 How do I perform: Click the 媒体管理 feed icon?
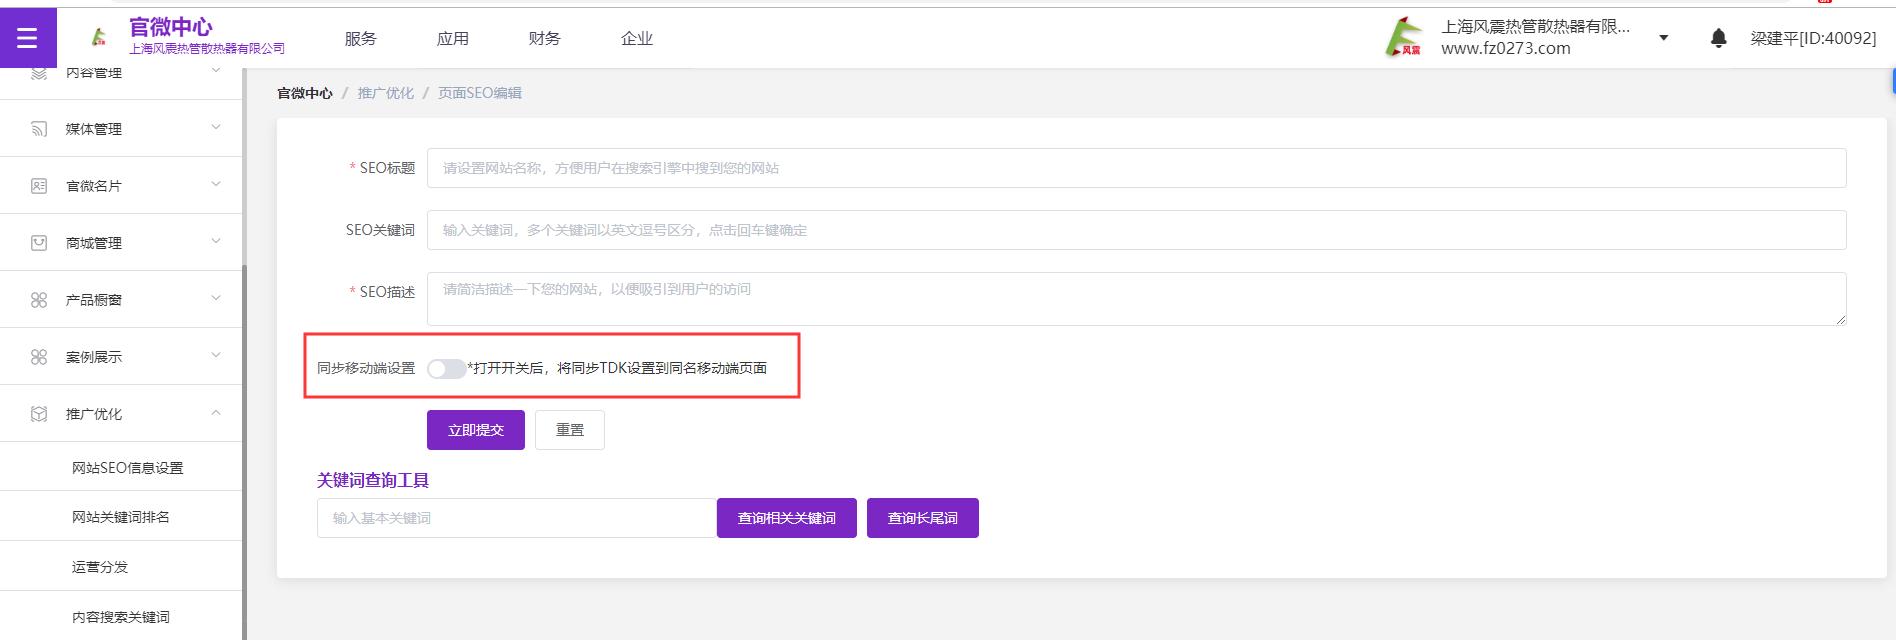point(39,129)
